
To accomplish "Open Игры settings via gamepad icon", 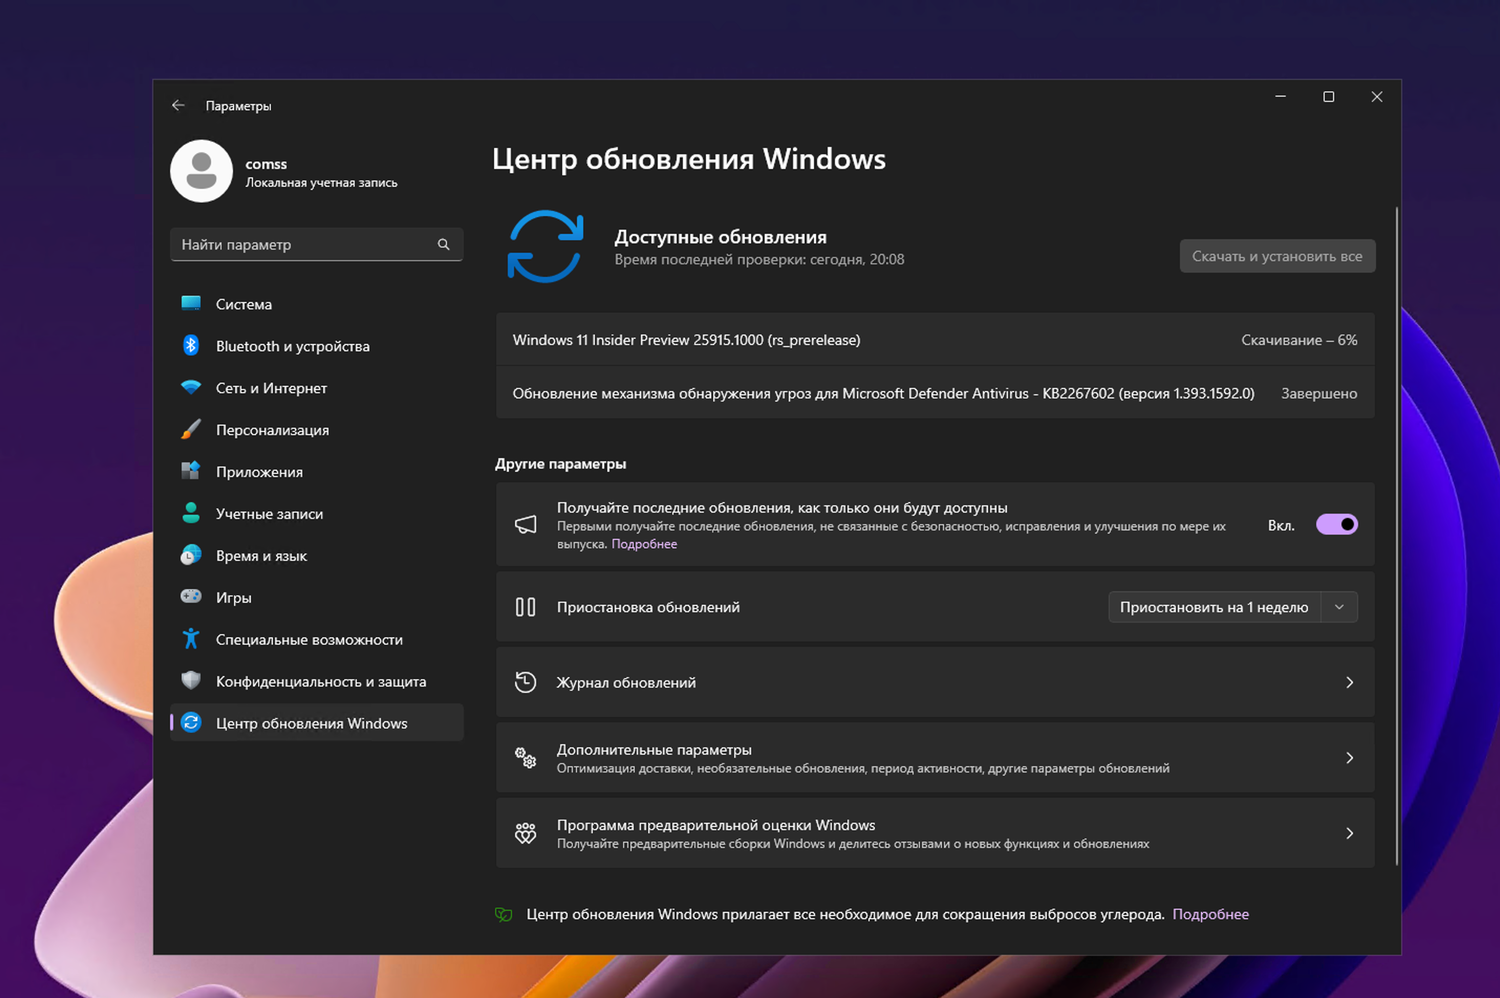I will (x=192, y=597).
